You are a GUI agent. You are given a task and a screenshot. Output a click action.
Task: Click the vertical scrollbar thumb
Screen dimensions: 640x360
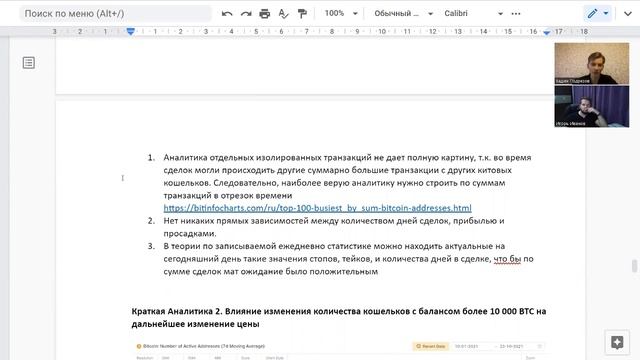click(x=634, y=266)
